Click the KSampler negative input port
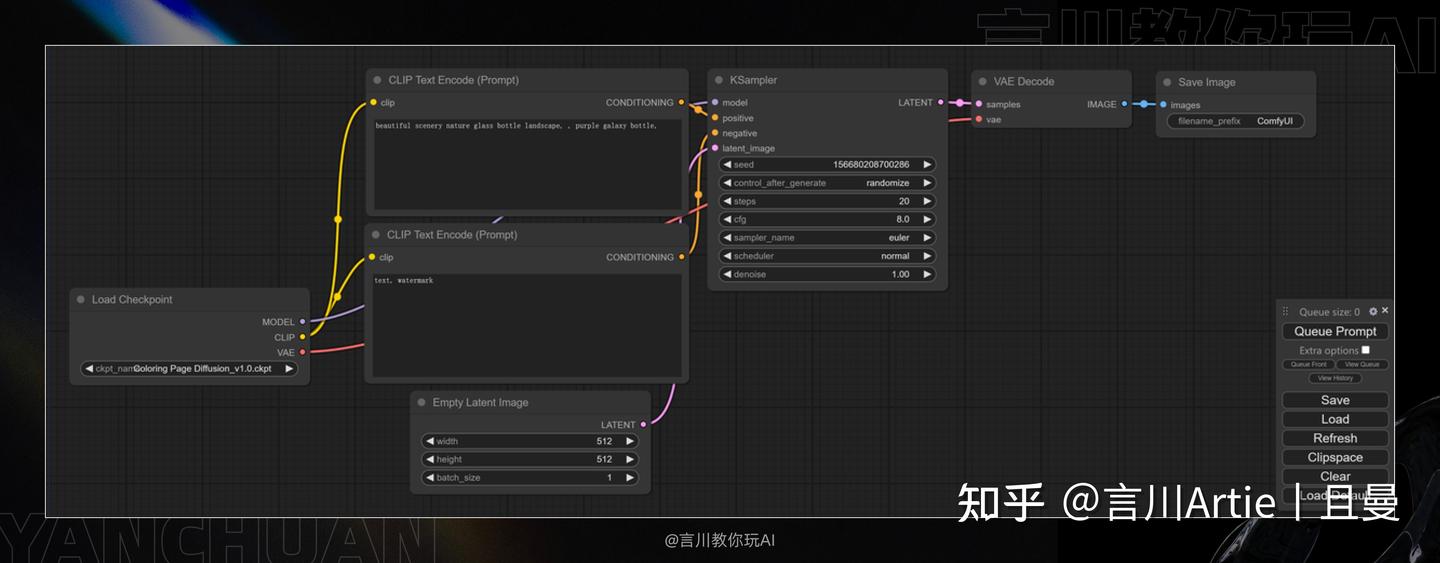 (x=715, y=133)
